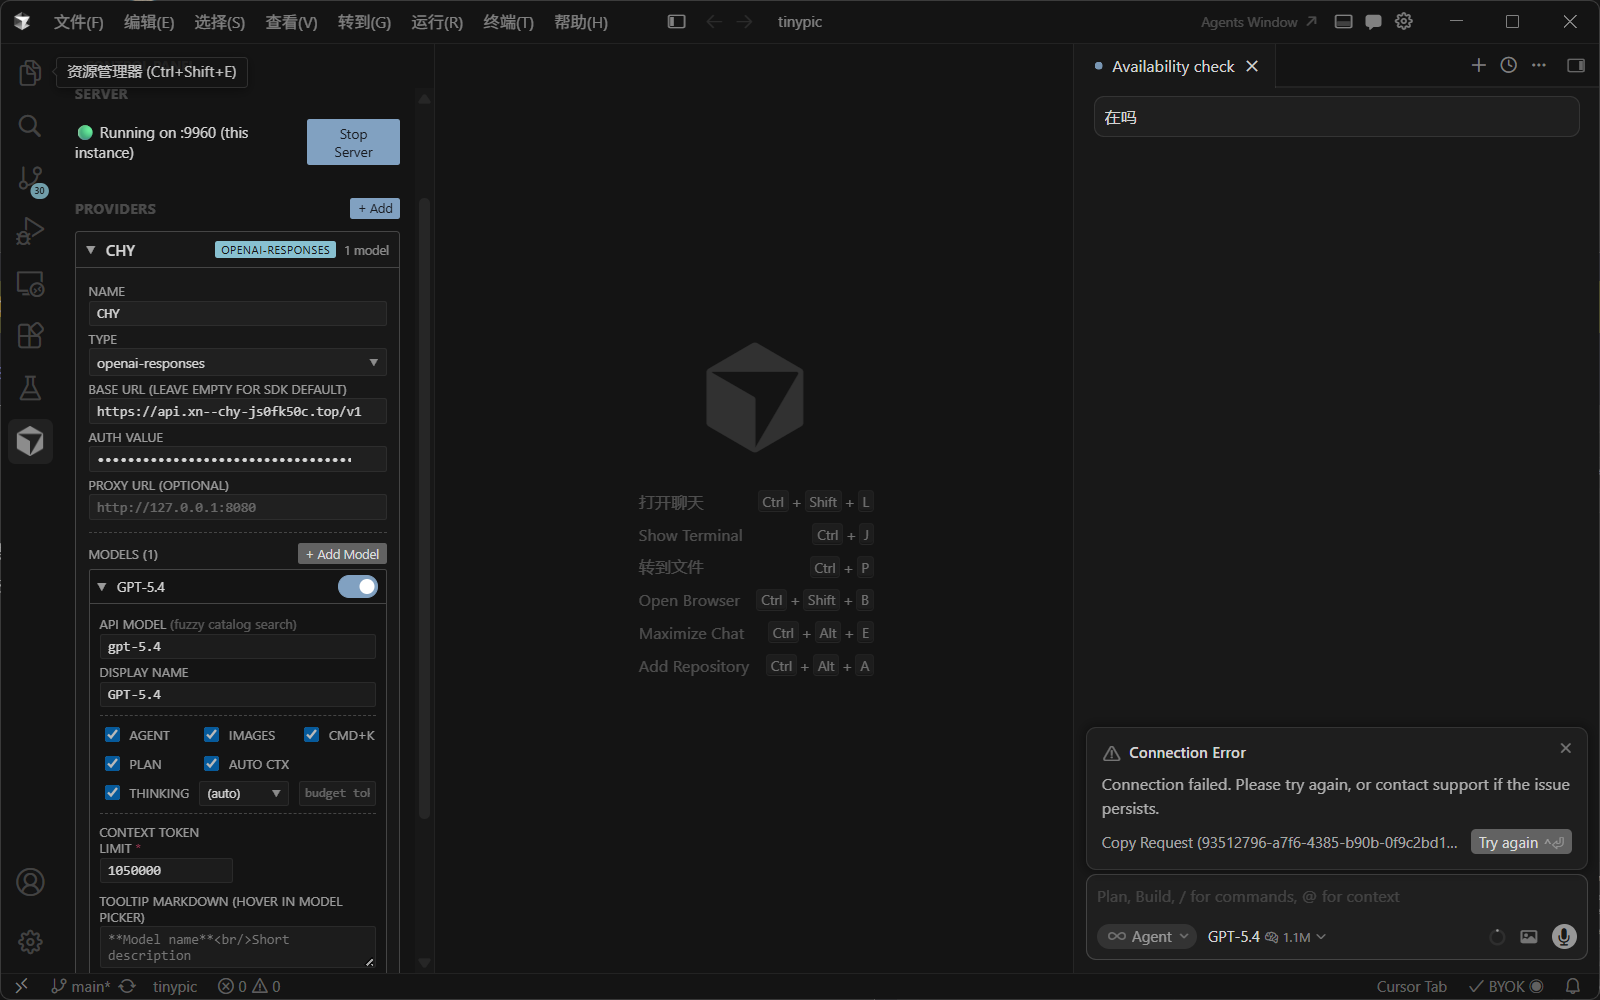Start voice input with the microphone icon
The height and width of the screenshot is (1000, 1600).
point(1564,937)
